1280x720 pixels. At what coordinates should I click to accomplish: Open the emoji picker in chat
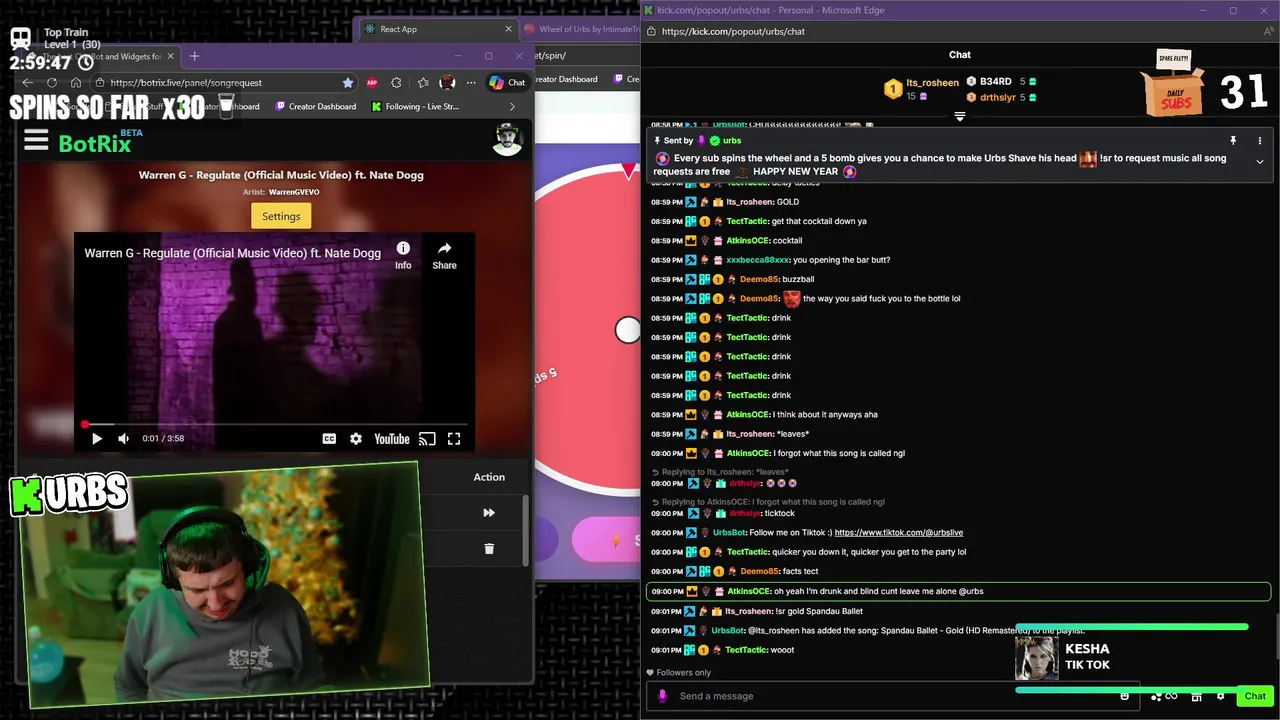point(1125,696)
